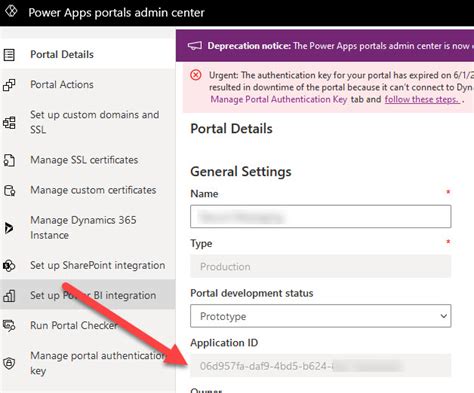The image size is (474, 393).
Task: Click the Prototype dropdown chevron arrow
Action: pos(443,316)
